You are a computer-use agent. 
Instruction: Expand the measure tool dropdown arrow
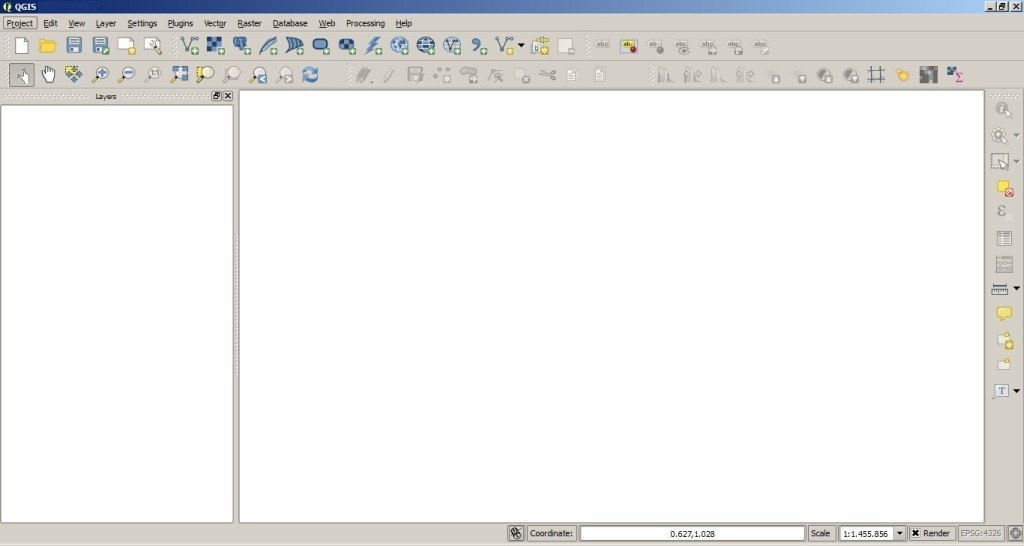point(1016,288)
